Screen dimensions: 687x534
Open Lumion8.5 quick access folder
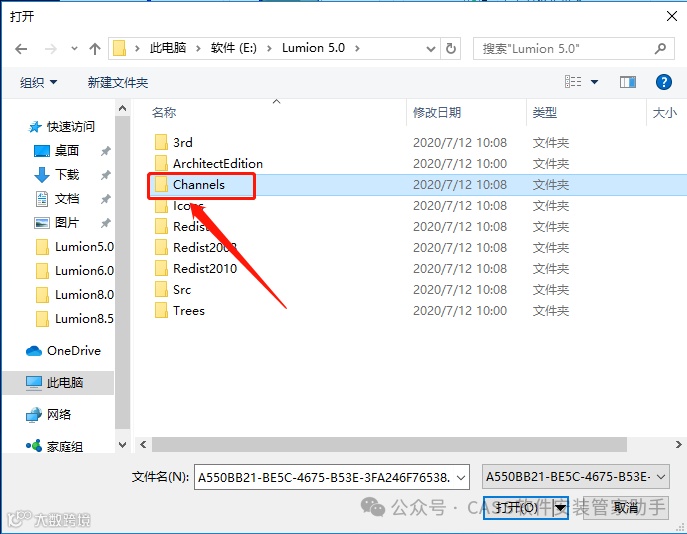[x=84, y=318]
